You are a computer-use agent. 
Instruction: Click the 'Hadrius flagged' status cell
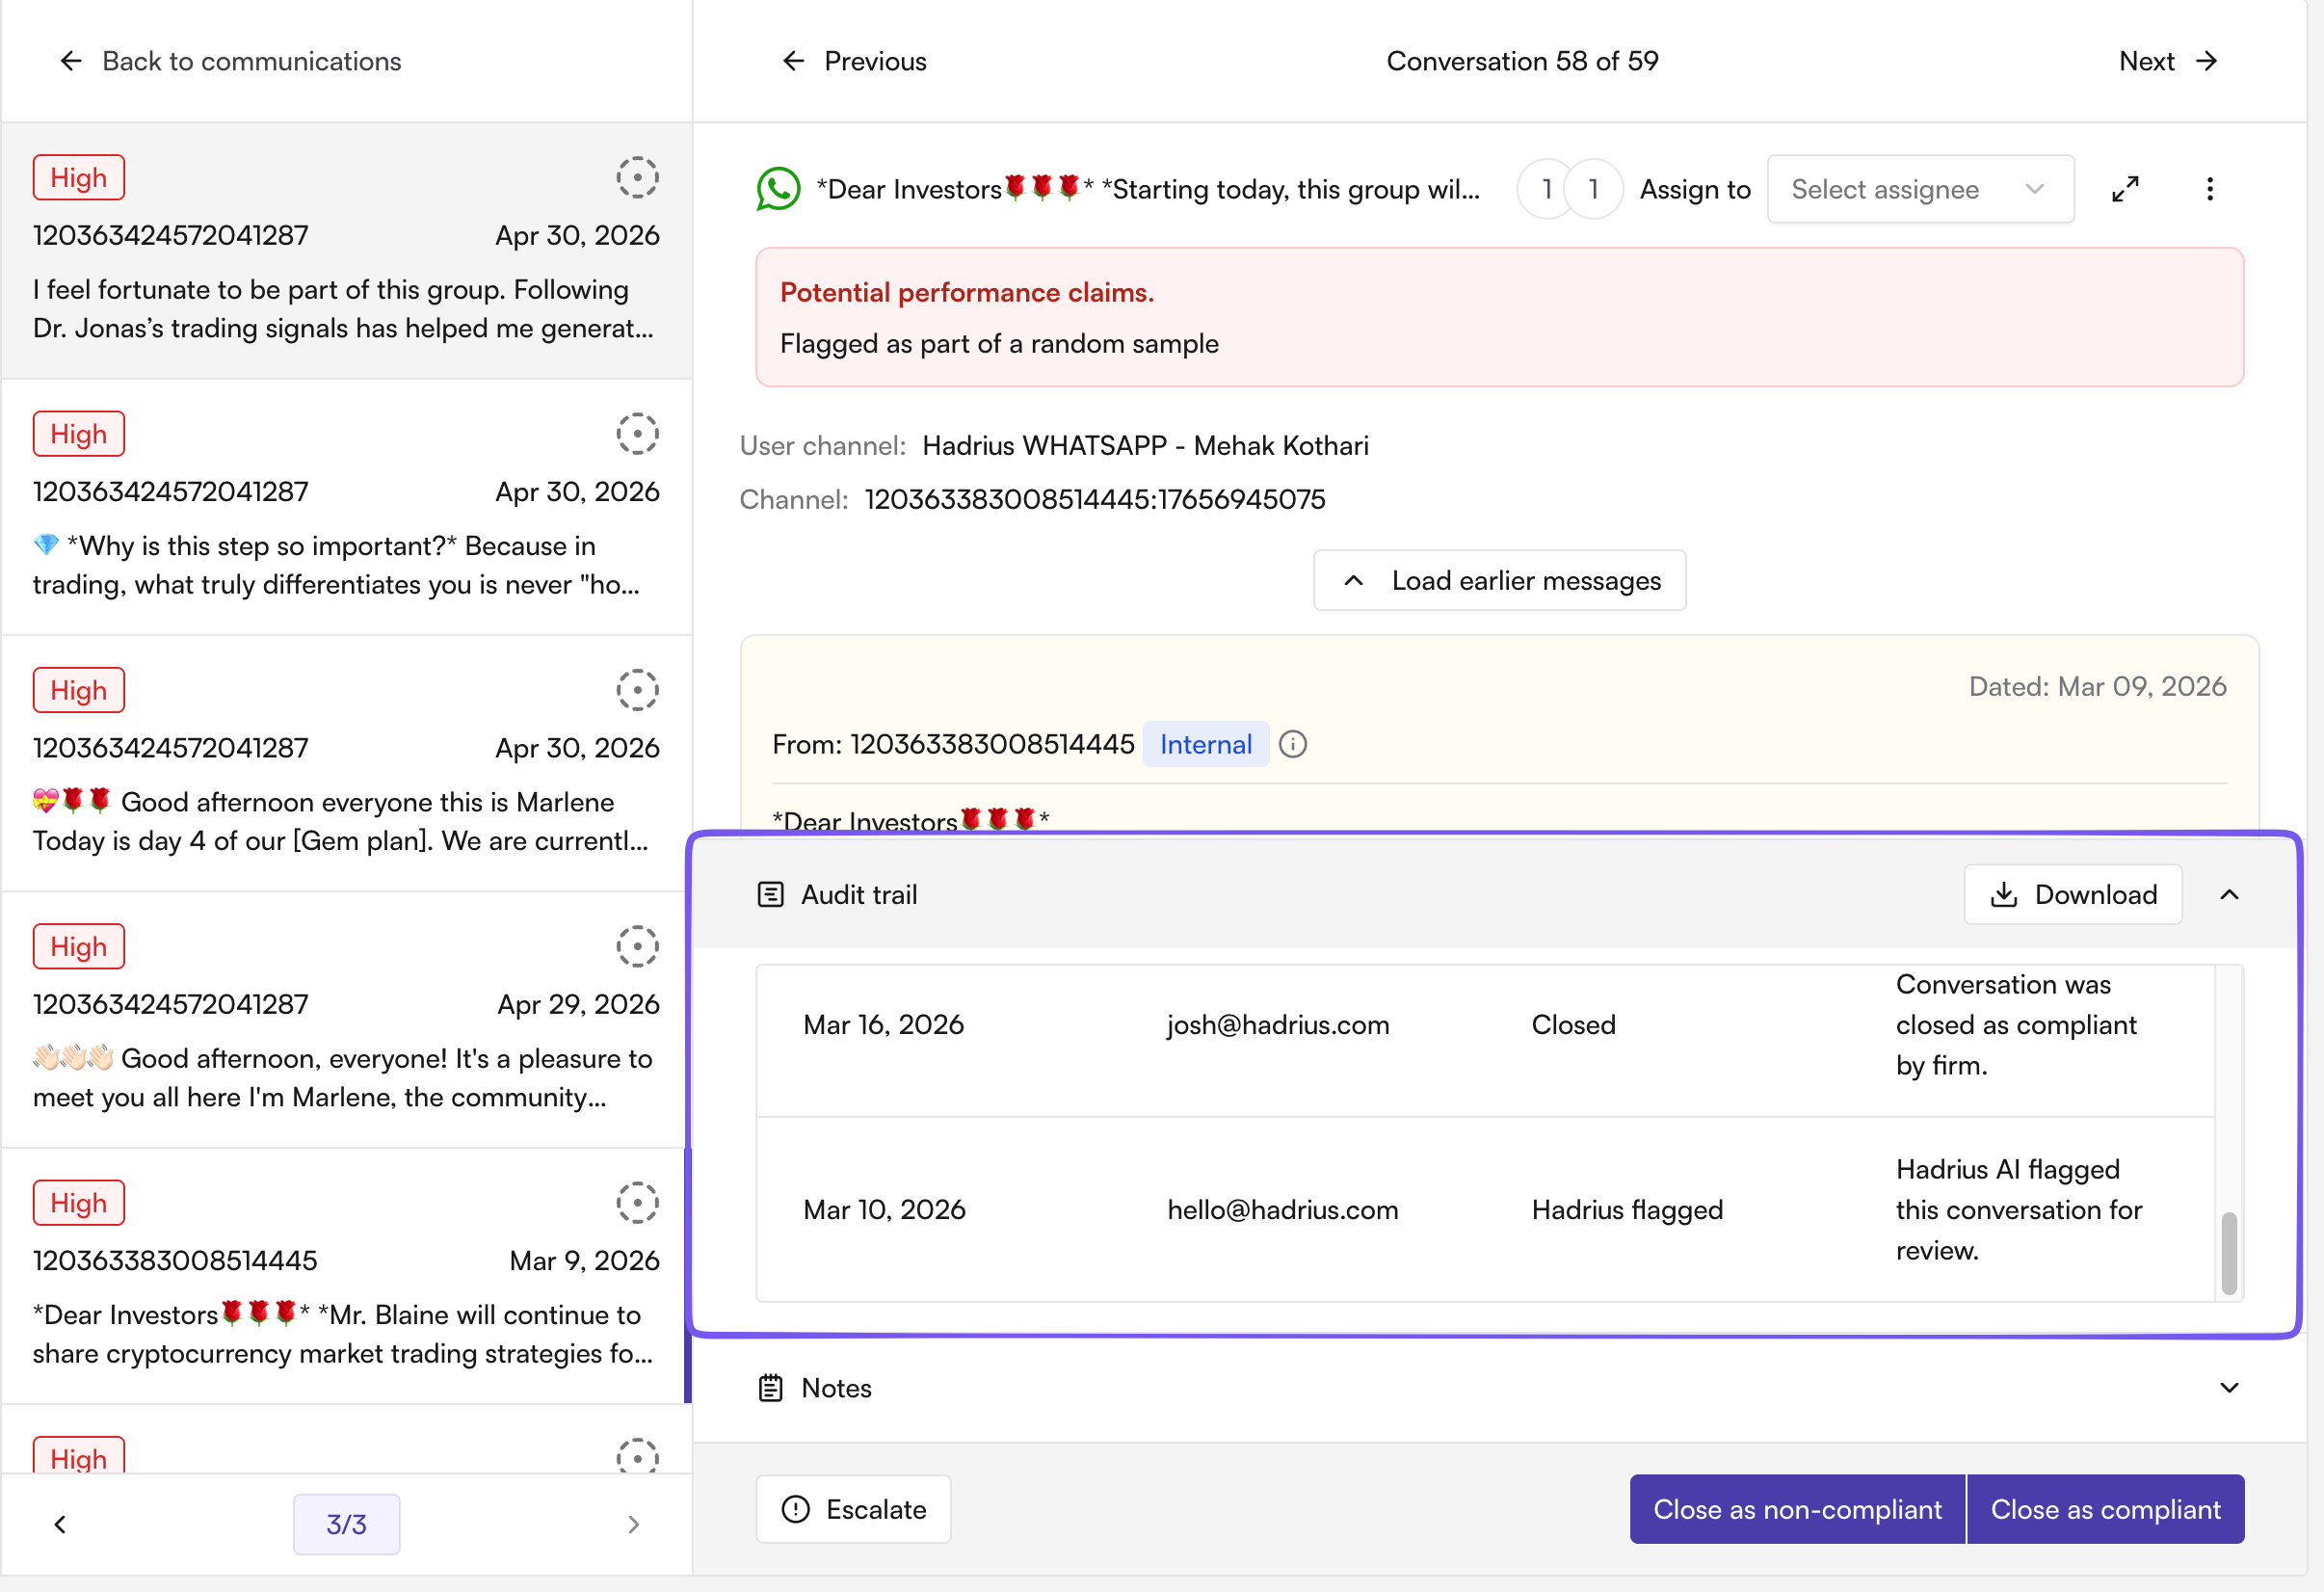point(1628,1210)
